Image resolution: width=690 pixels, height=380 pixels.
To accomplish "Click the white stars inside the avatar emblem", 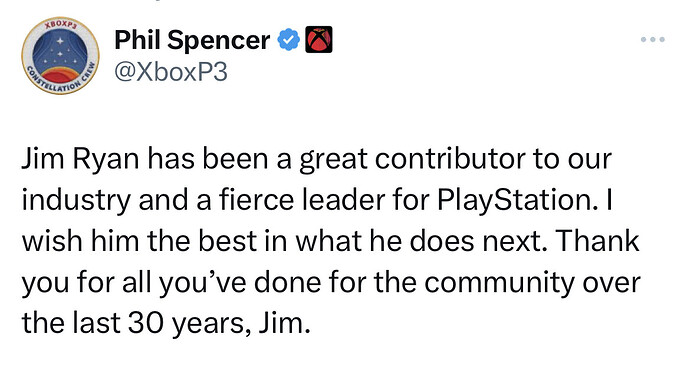I will tap(60, 53).
